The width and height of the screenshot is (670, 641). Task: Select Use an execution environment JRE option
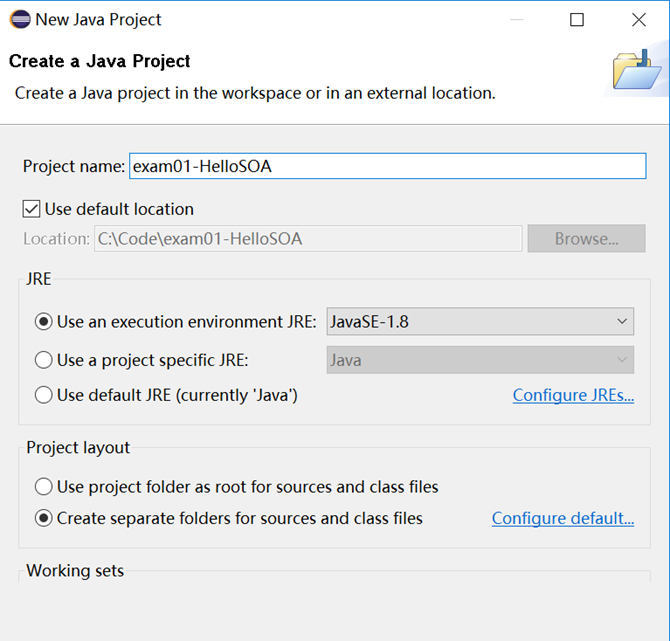click(43, 322)
